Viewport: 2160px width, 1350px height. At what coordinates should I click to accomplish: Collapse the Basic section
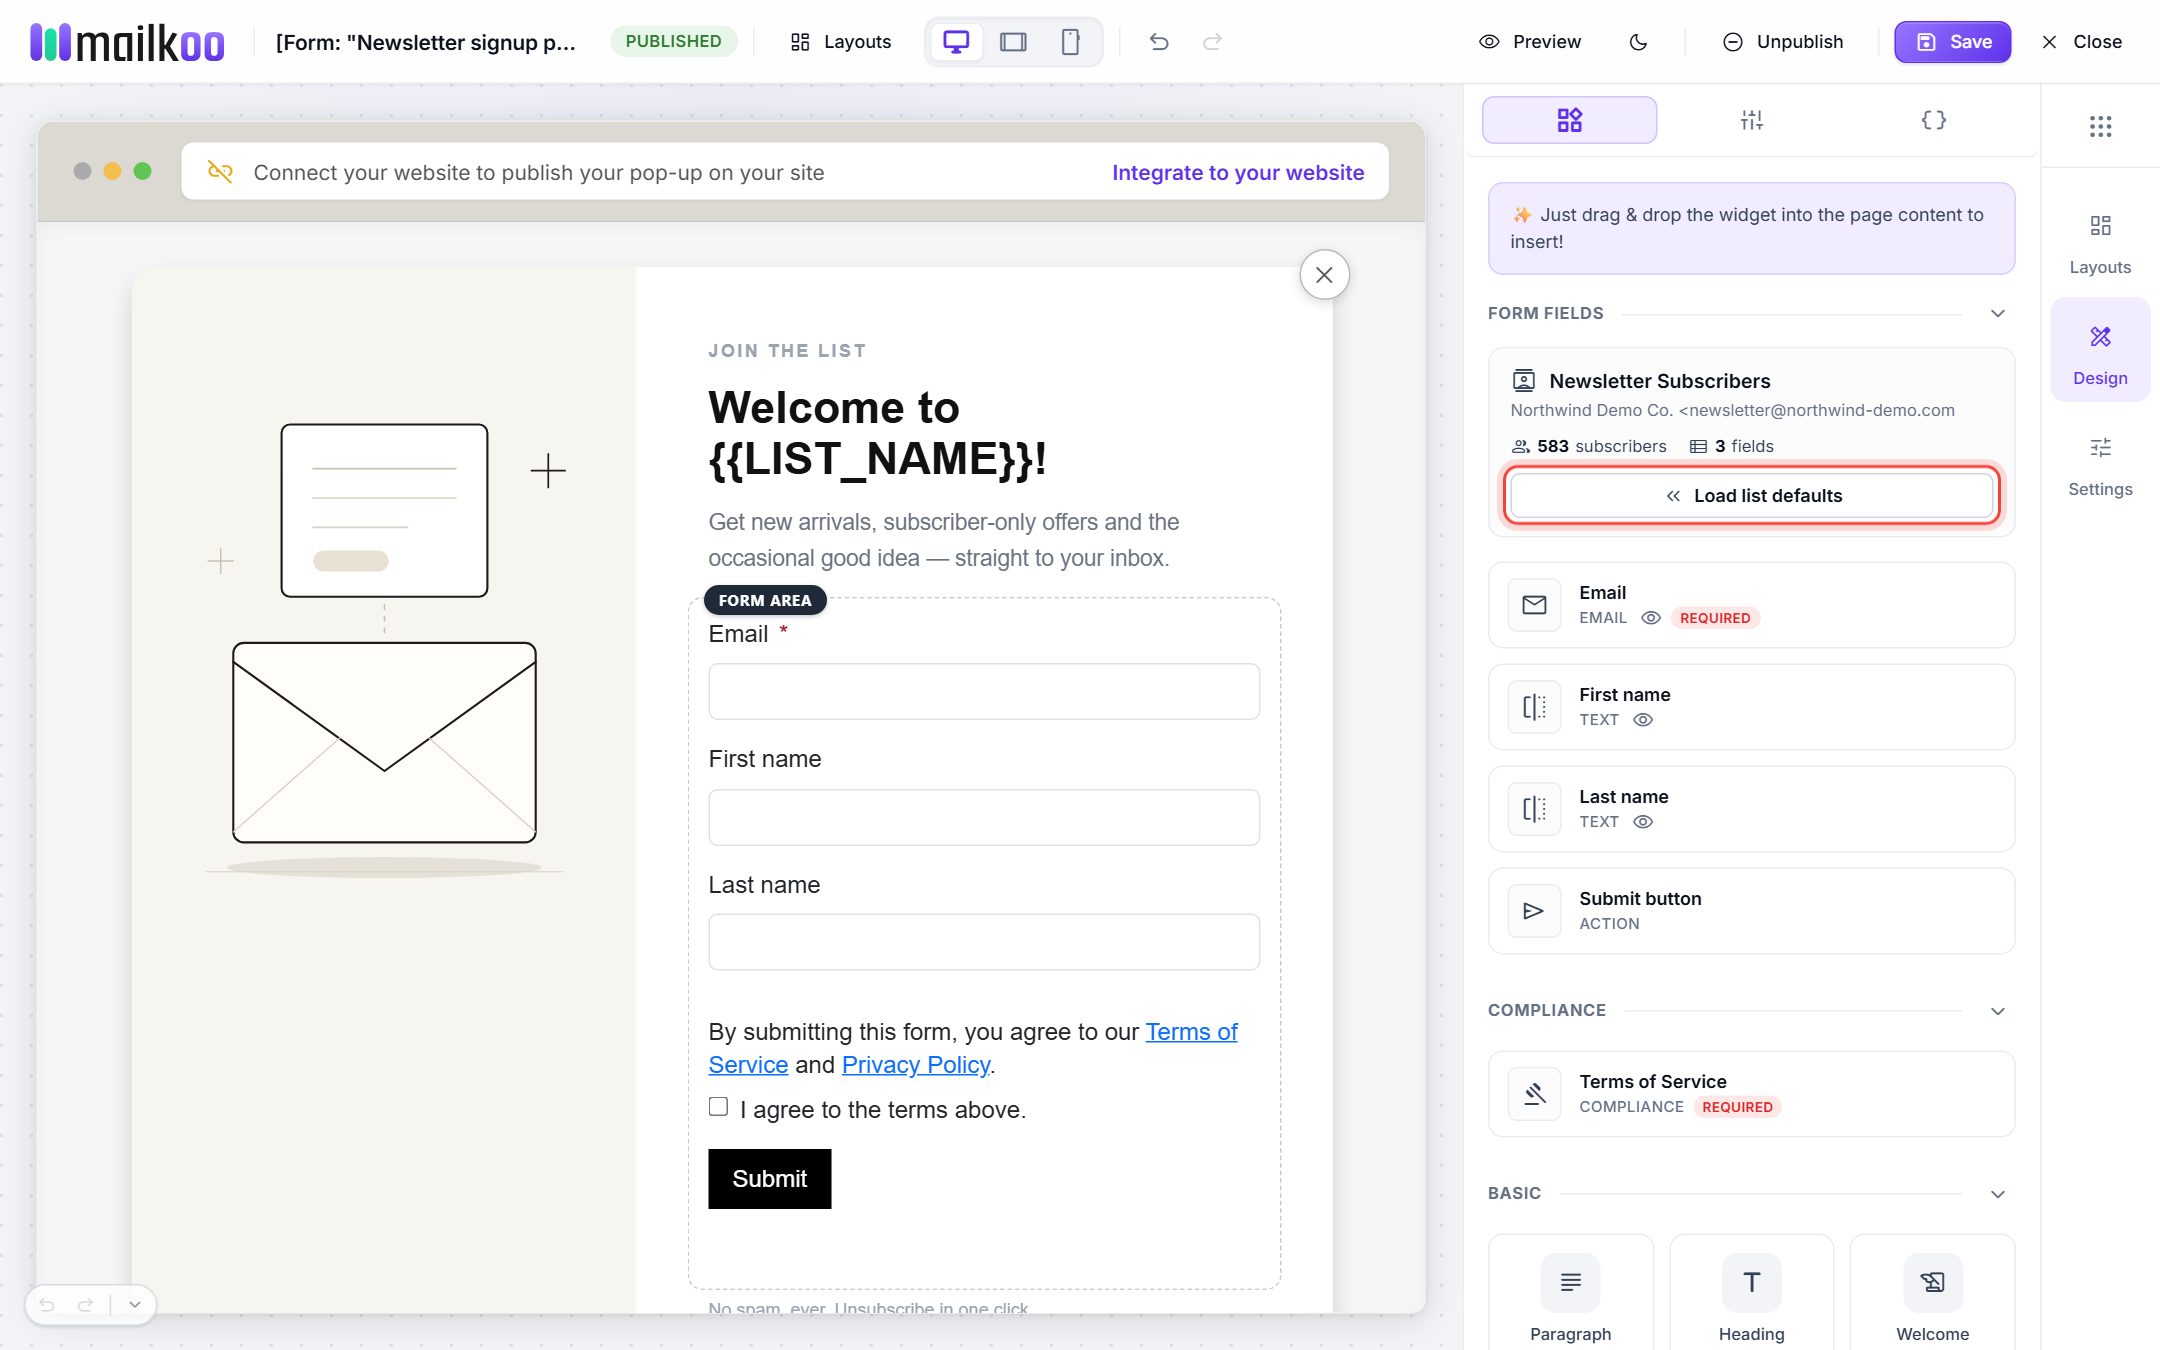(x=1998, y=1194)
